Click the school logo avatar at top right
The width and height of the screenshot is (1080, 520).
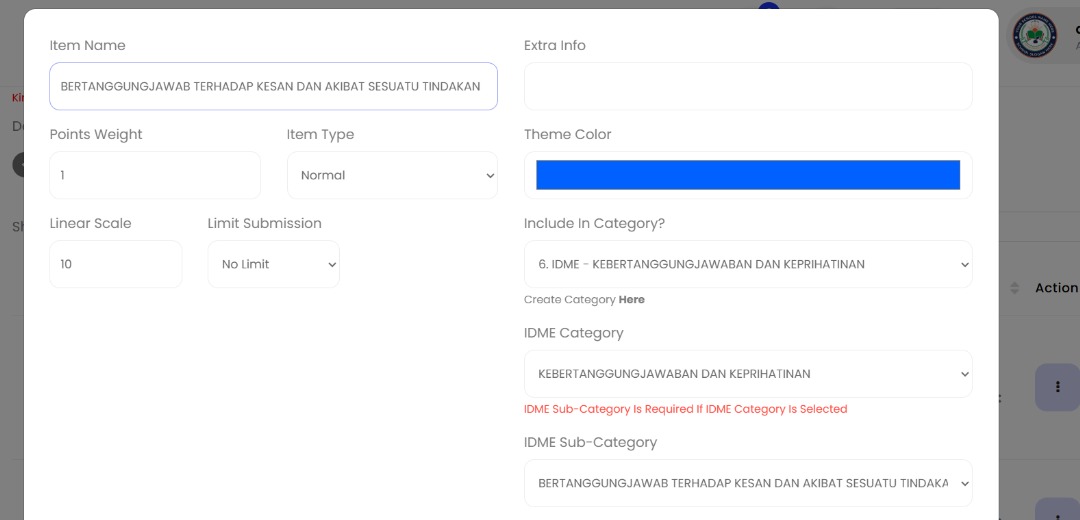click(1035, 35)
